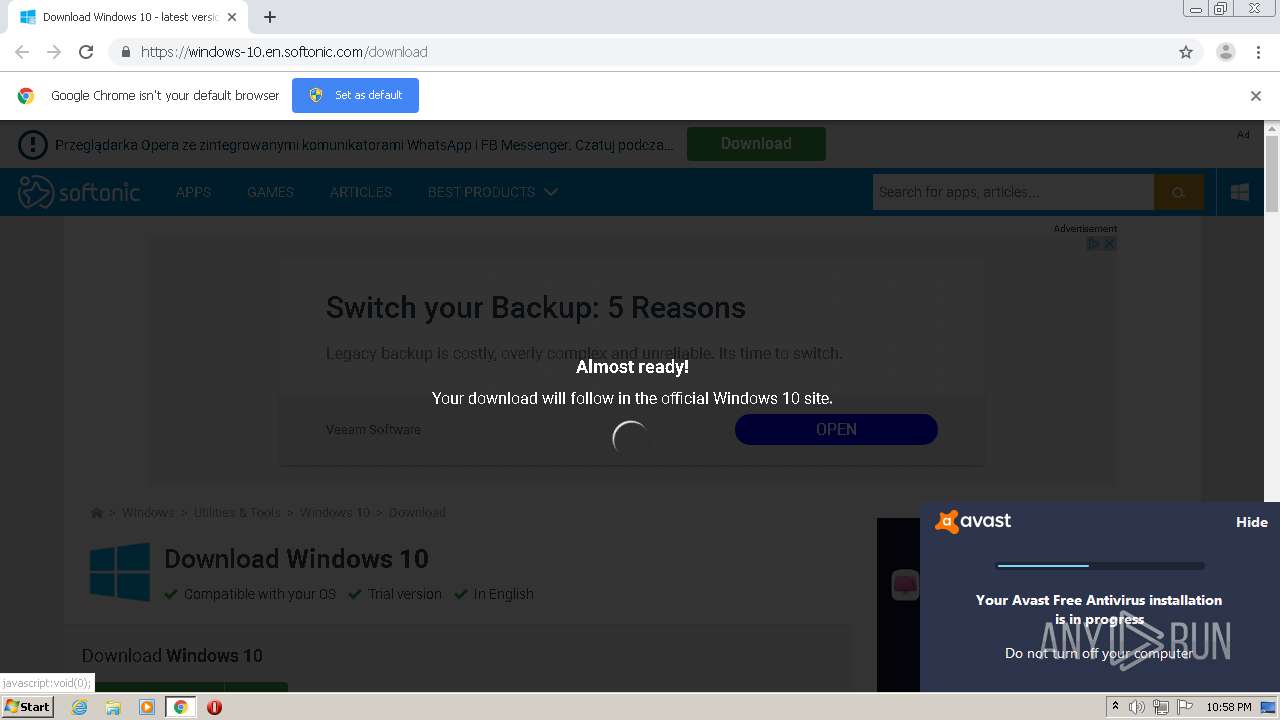Click the loading spinner overlay
Image resolution: width=1280 pixels, height=720 pixels.
631,439
